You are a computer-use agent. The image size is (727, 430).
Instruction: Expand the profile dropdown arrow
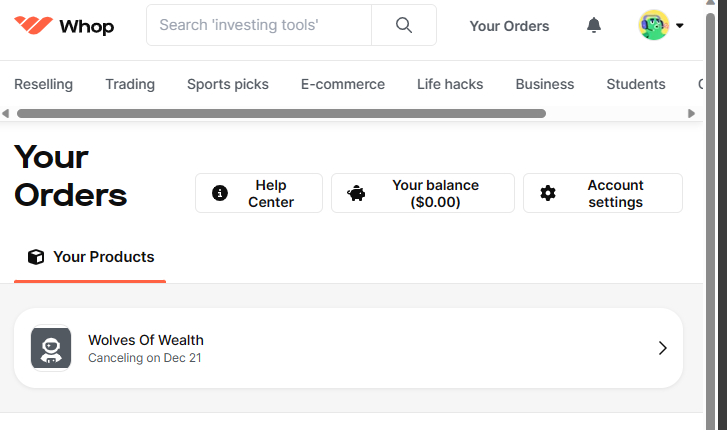click(680, 26)
